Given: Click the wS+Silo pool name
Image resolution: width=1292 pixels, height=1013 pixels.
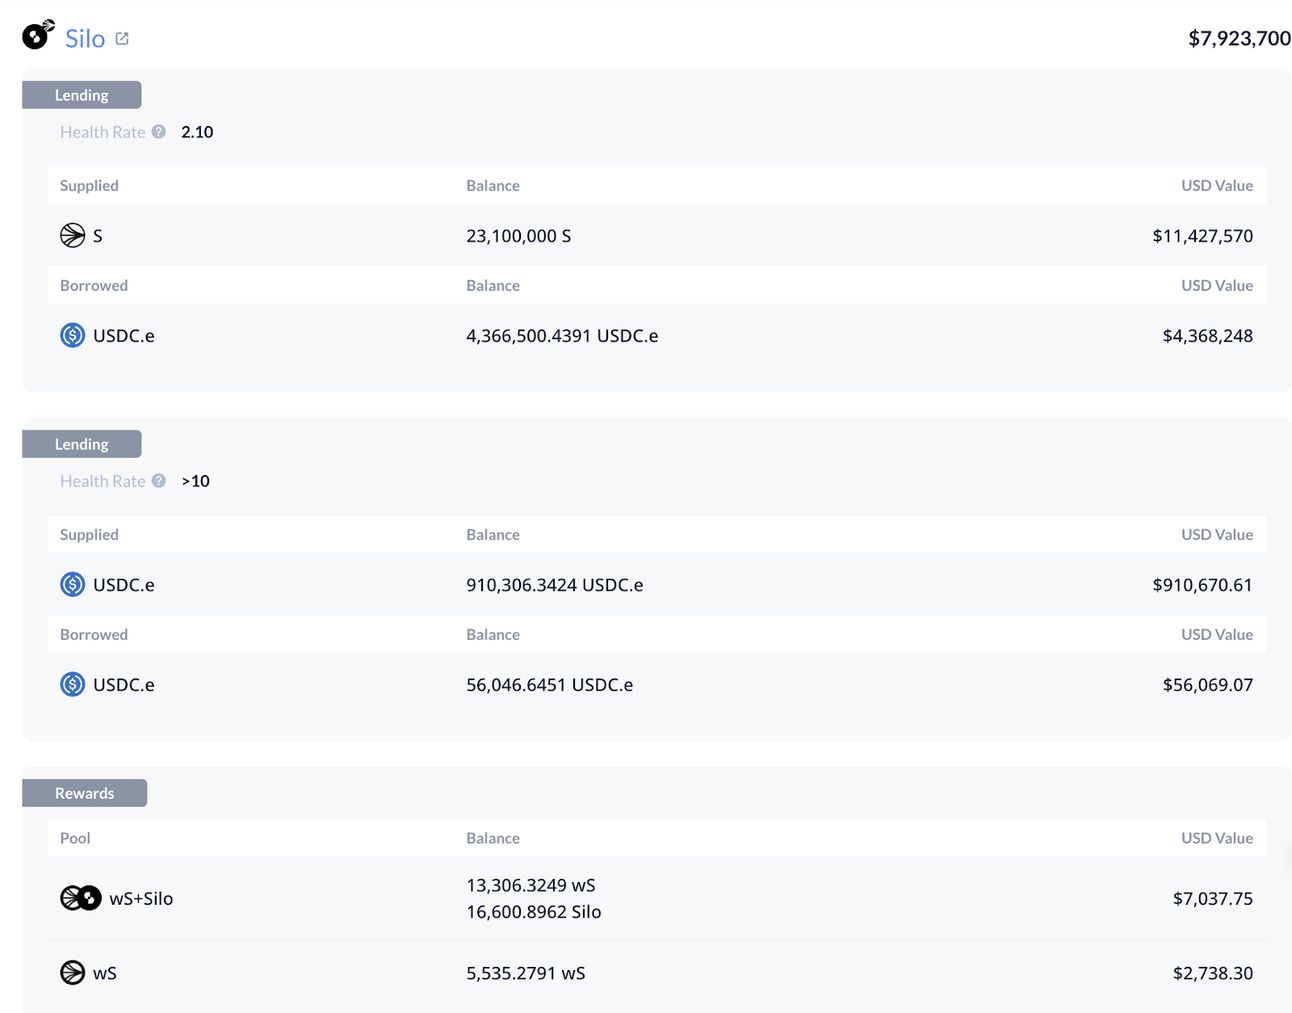Looking at the screenshot, I should [141, 898].
